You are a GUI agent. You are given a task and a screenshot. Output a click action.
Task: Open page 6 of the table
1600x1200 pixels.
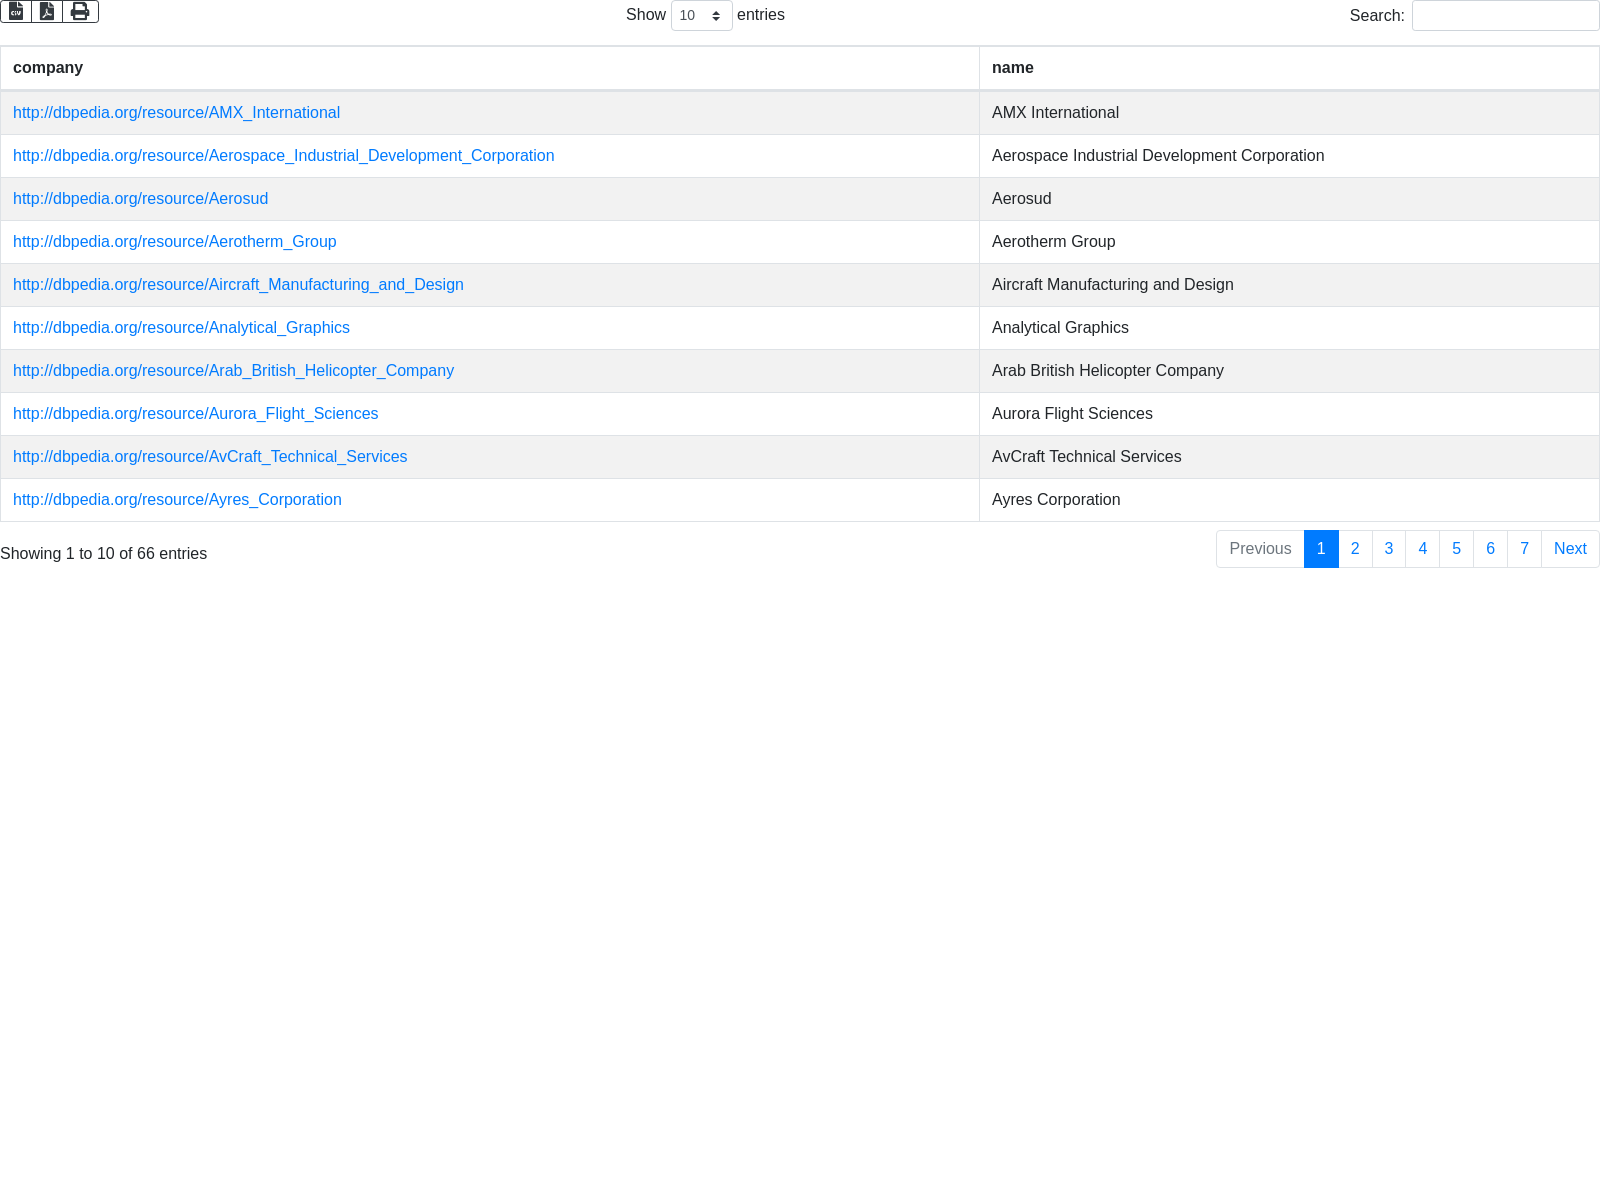point(1490,549)
